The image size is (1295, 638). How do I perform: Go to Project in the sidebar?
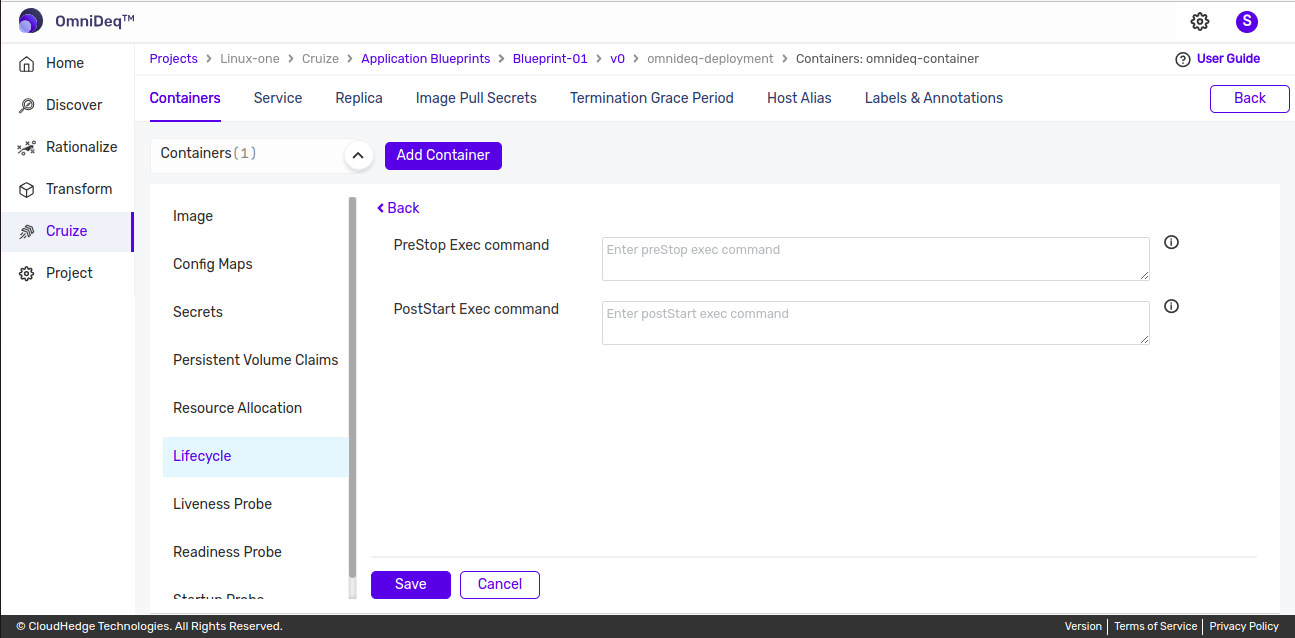(67, 273)
